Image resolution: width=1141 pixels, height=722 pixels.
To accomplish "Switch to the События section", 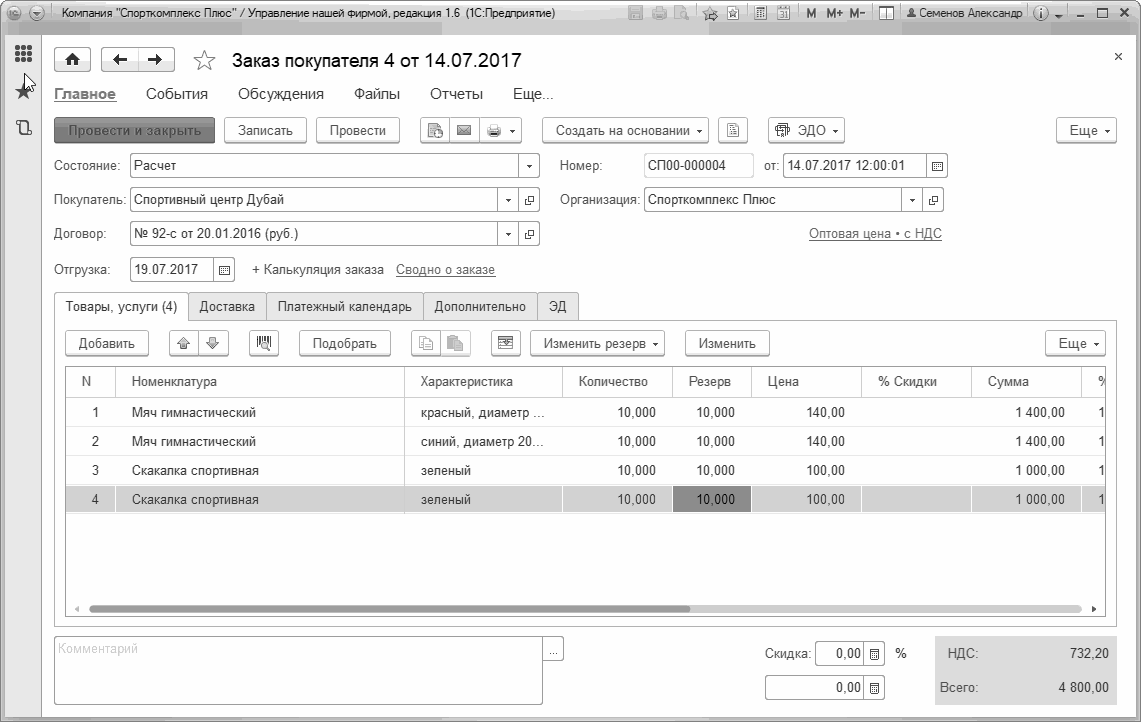I will tap(177, 94).
